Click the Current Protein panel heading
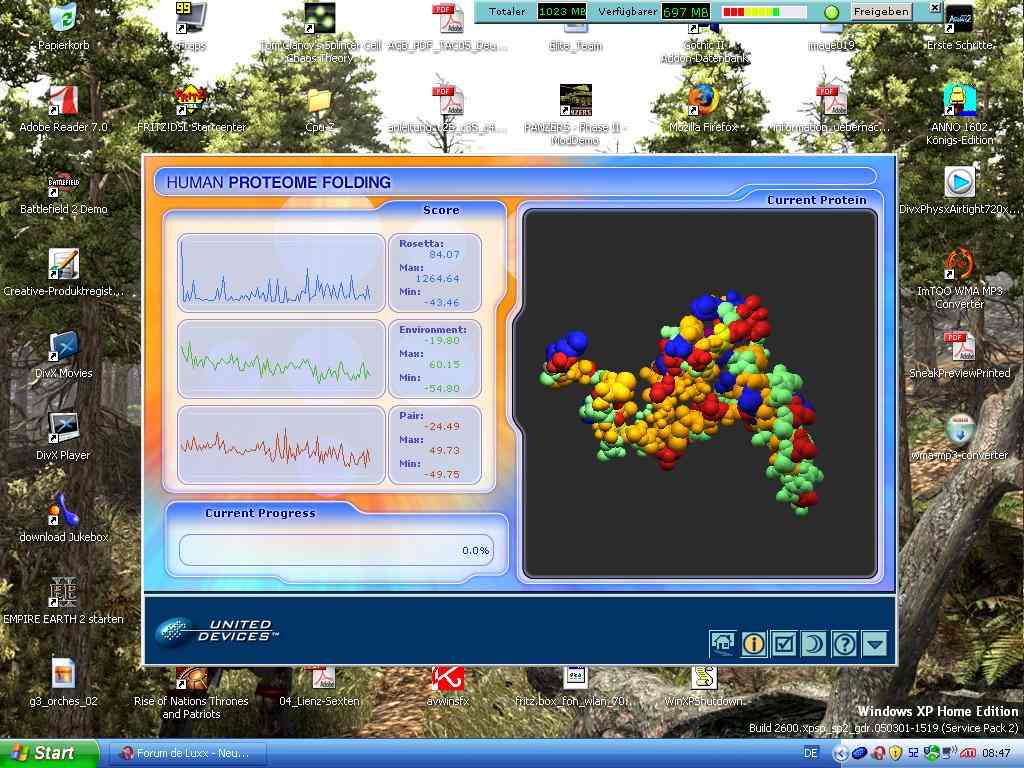Viewport: 1024px width, 768px height. click(x=816, y=200)
